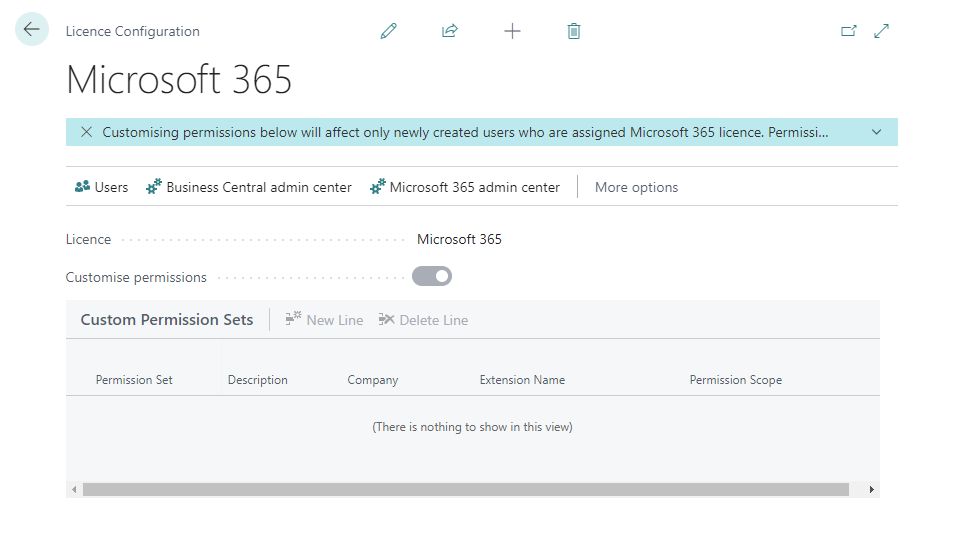Sort by Permission Set column header
956x535 pixels.
click(134, 380)
